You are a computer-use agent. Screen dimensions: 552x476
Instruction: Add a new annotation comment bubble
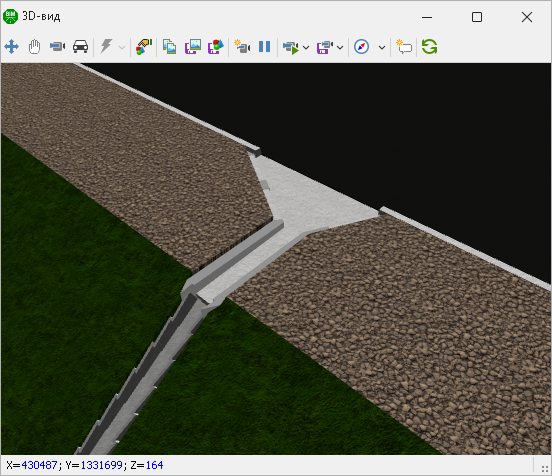[404, 46]
